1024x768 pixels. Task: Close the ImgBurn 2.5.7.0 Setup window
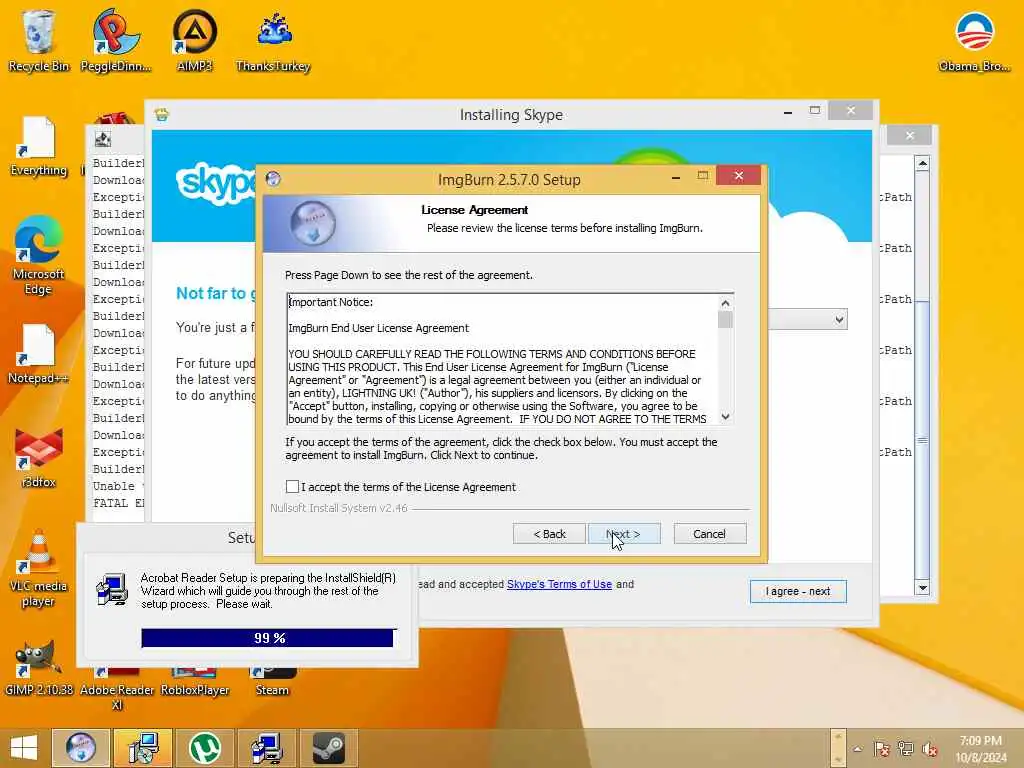[x=739, y=175]
